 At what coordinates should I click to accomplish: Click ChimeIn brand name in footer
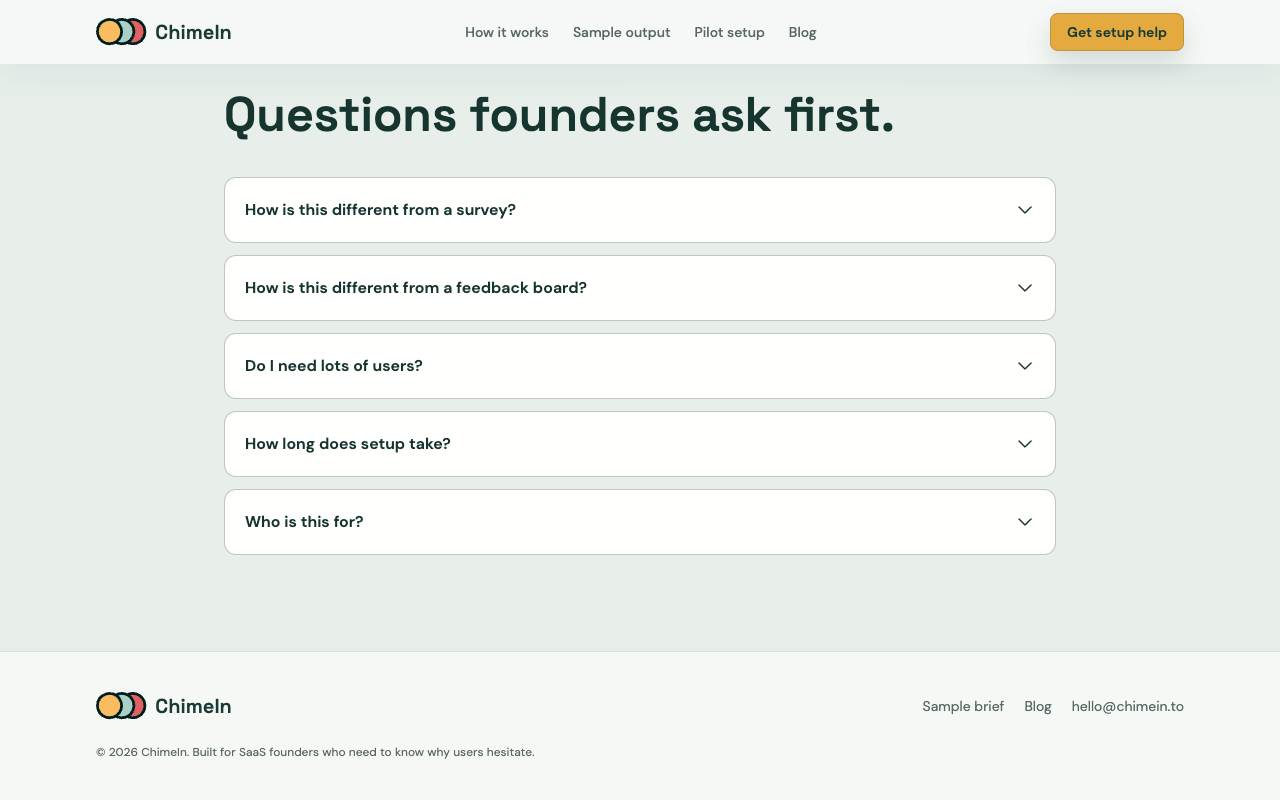point(193,706)
